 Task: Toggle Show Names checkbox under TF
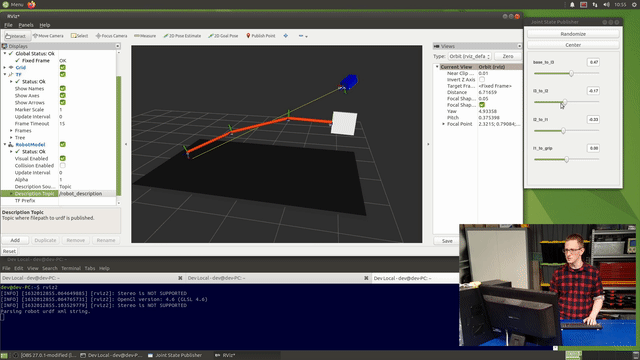point(62,89)
